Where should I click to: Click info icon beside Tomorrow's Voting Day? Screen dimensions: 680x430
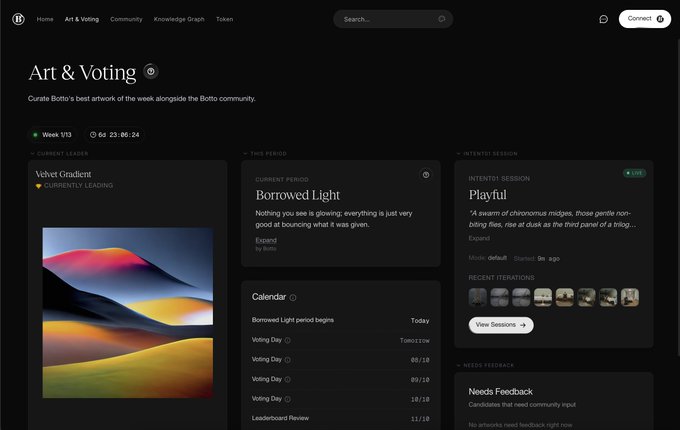click(288, 340)
